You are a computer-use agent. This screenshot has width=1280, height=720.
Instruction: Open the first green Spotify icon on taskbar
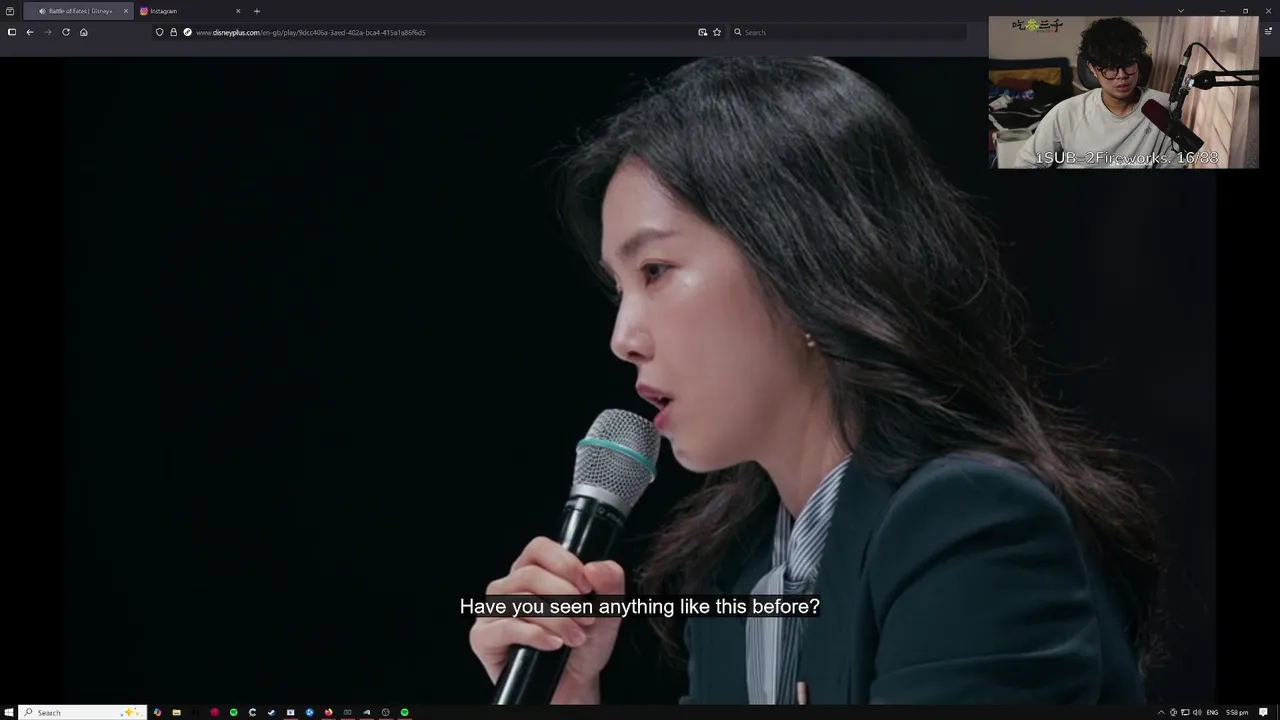pos(234,712)
